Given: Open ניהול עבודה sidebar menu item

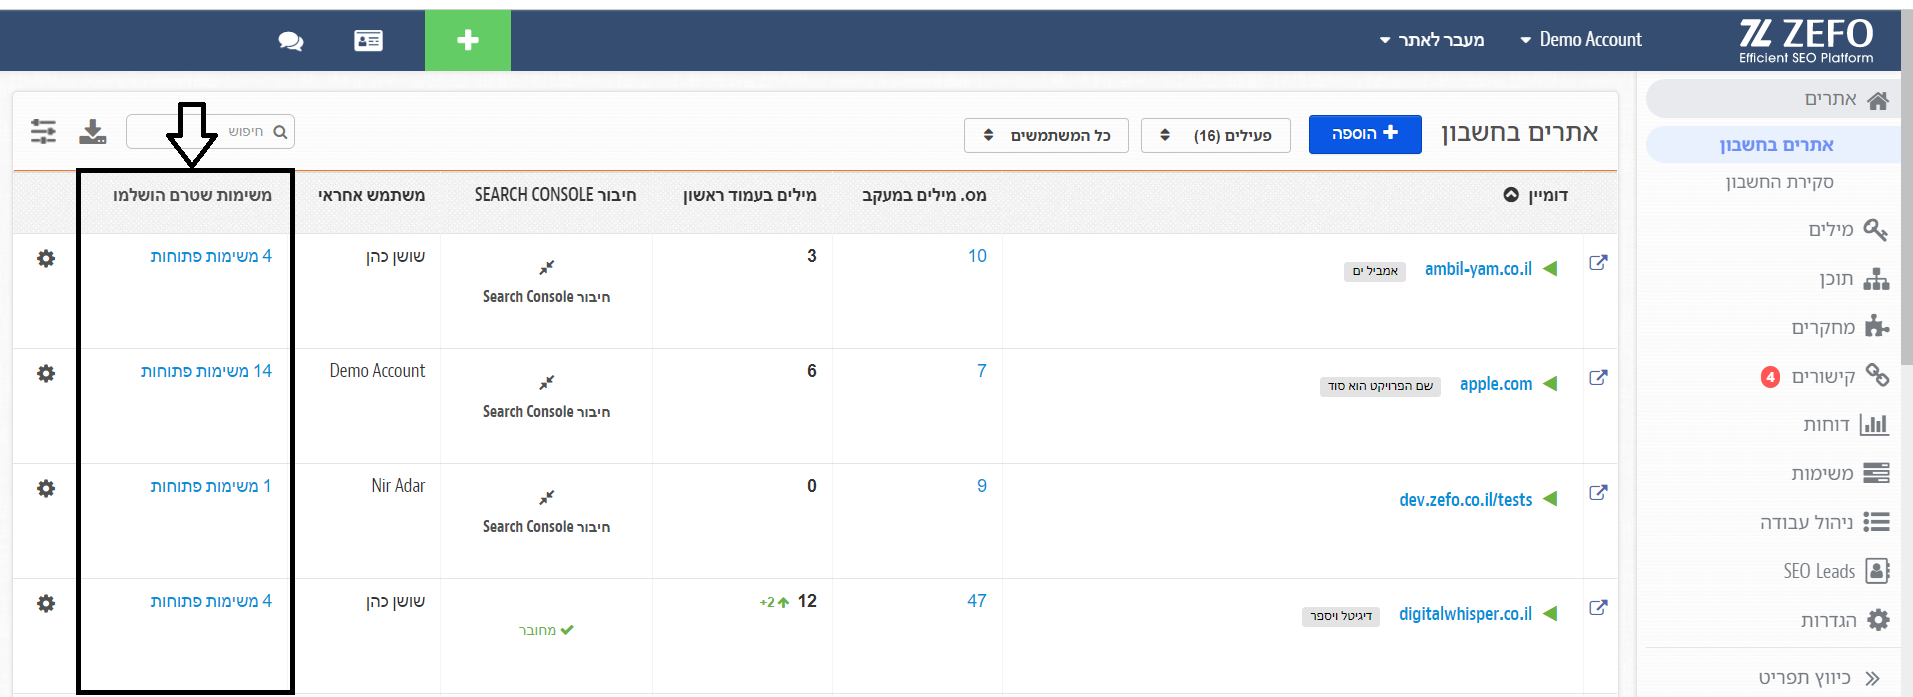Looking at the screenshot, I should point(1825,522).
